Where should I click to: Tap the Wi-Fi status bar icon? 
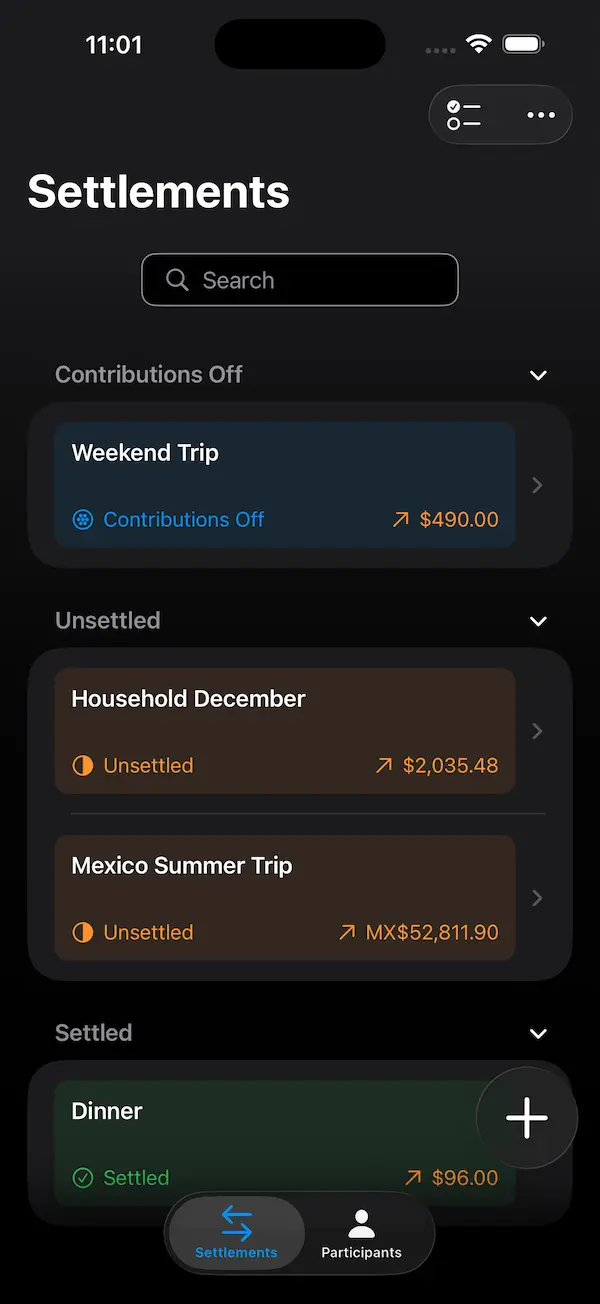click(479, 45)
